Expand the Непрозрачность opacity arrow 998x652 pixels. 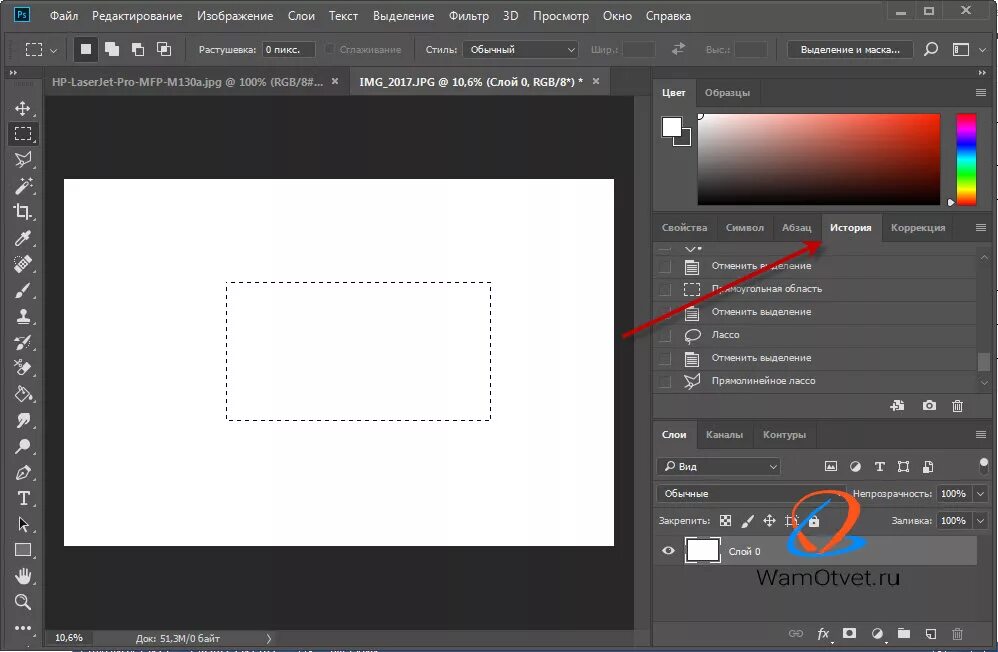[x=981, y=493]
